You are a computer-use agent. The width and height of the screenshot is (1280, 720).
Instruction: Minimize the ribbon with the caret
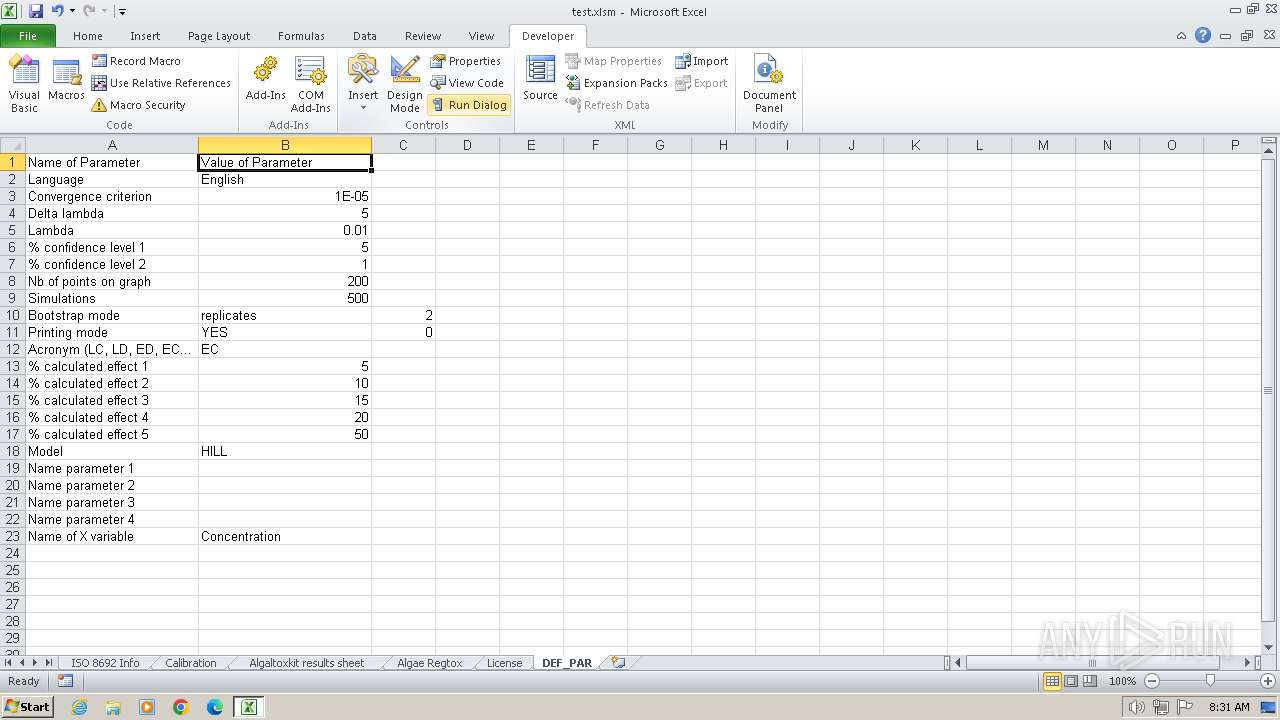point(1182,35)
